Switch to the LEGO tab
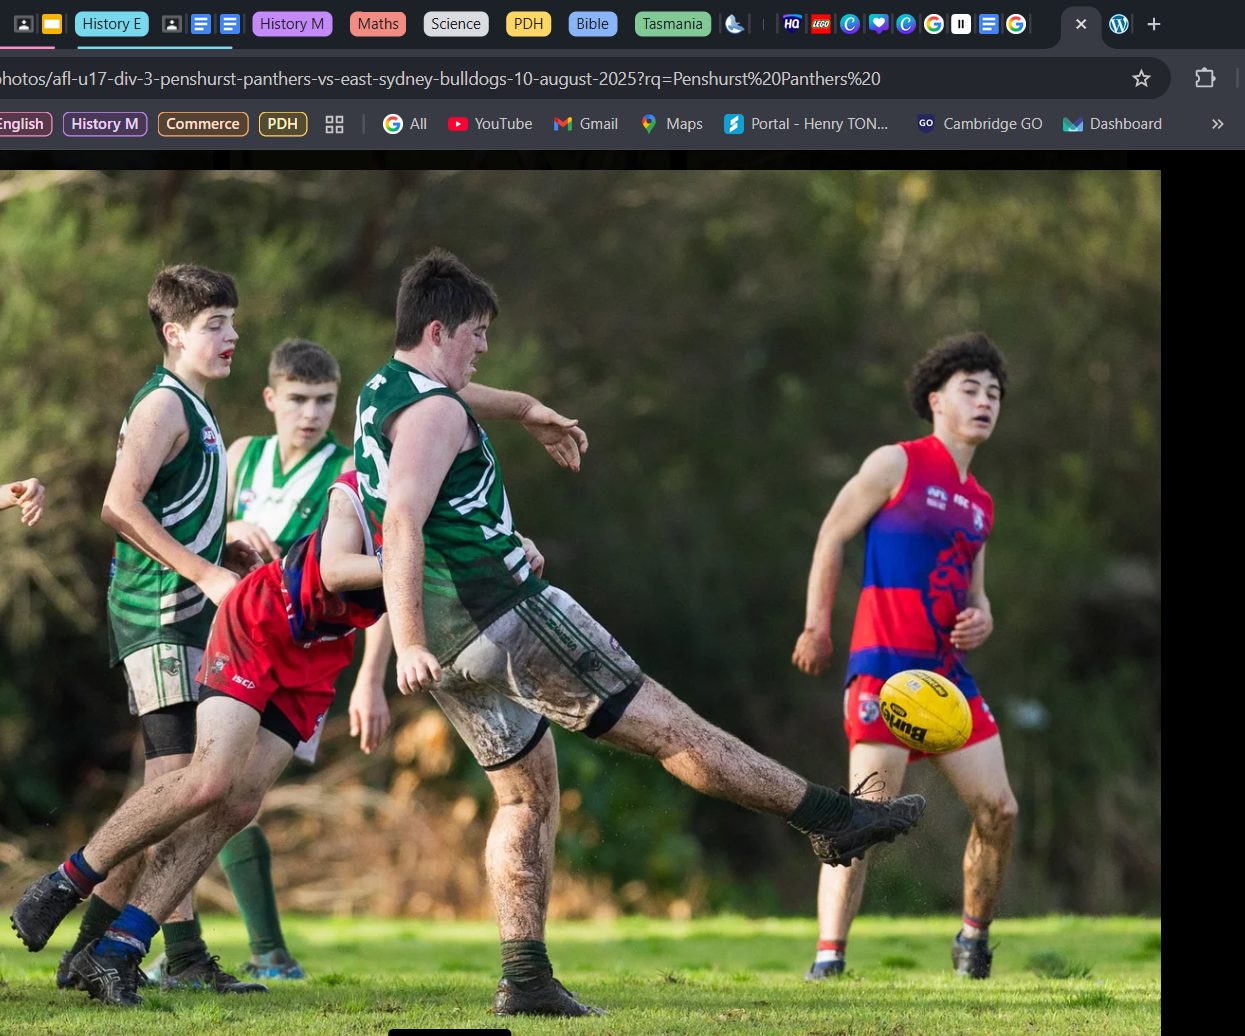Image resolution: width=1245 pixels, height=1036 pixels. 821,24
